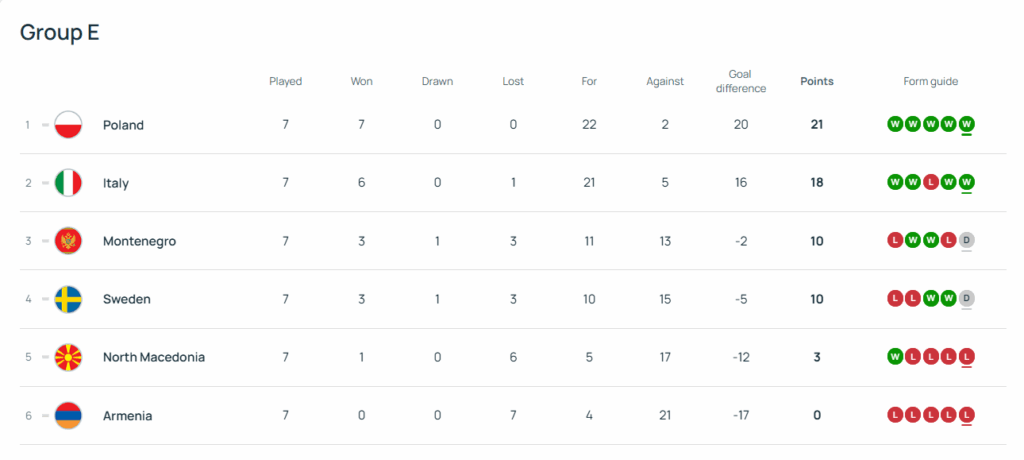Open the North Macedonia team link

153,357
